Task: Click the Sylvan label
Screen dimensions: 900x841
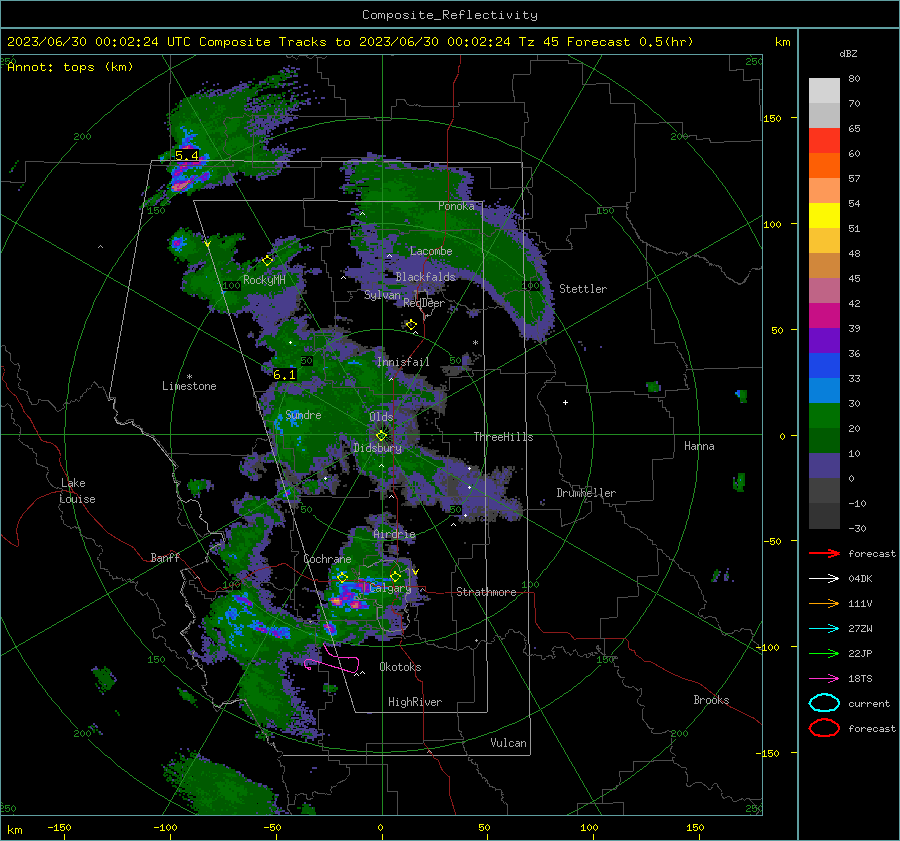Action: coord(382,295)
